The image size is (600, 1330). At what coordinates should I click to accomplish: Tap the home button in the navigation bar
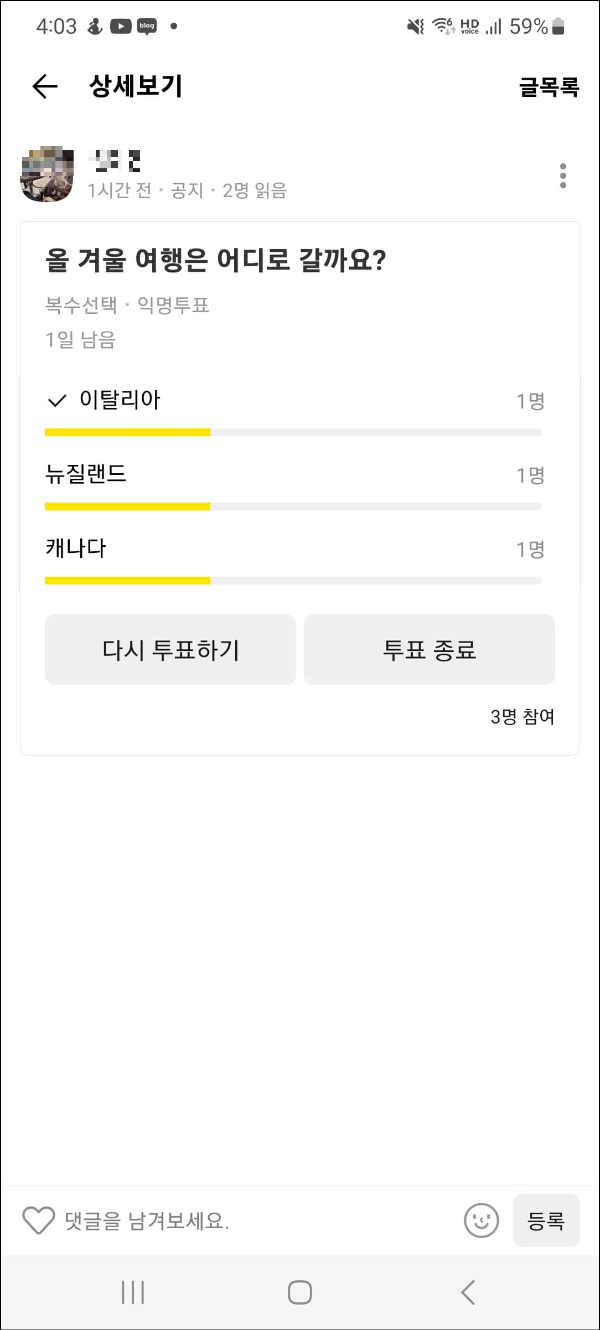tap(299, 1292)
